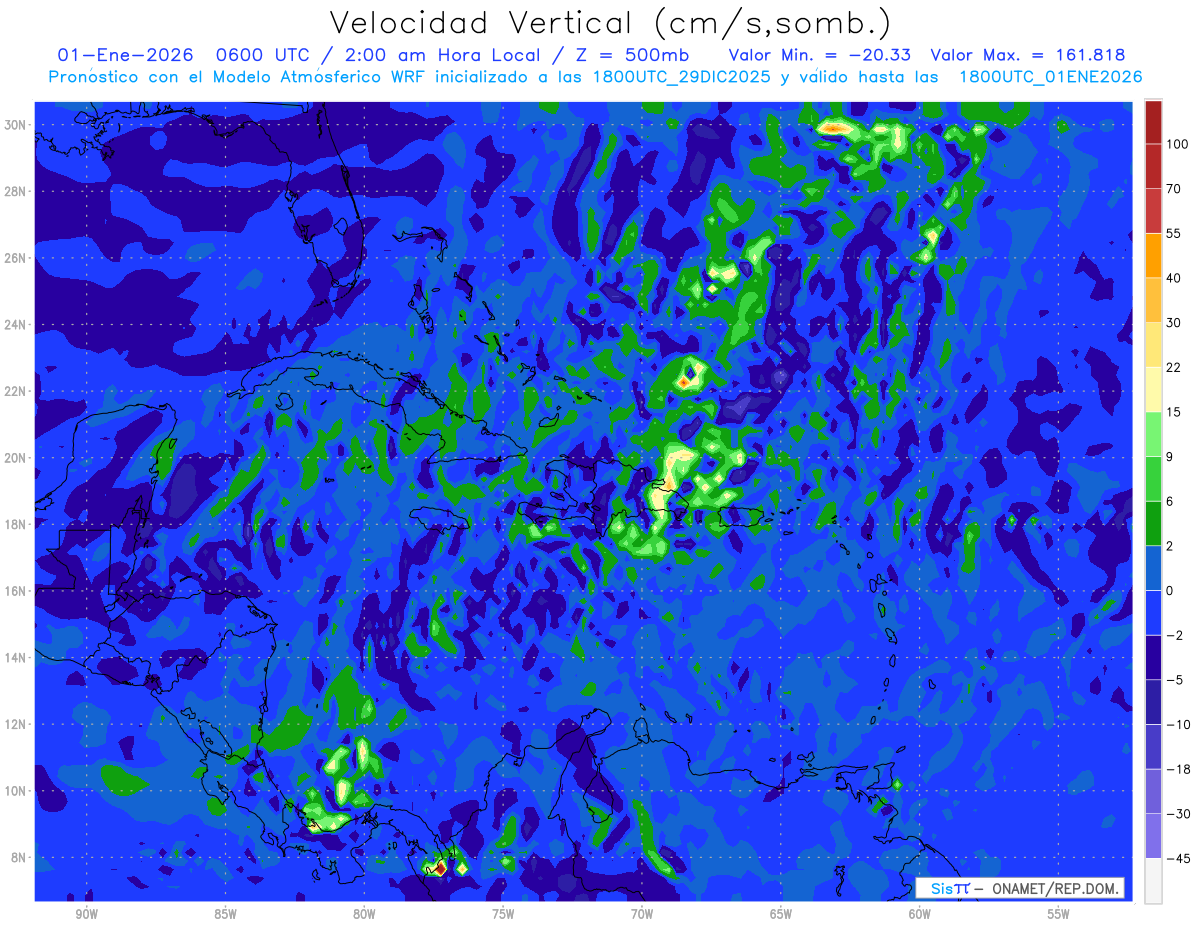This screenshot has height=927, width=1200.
Task: Click the '14N' latitude label
Action: tap(17, 658)
